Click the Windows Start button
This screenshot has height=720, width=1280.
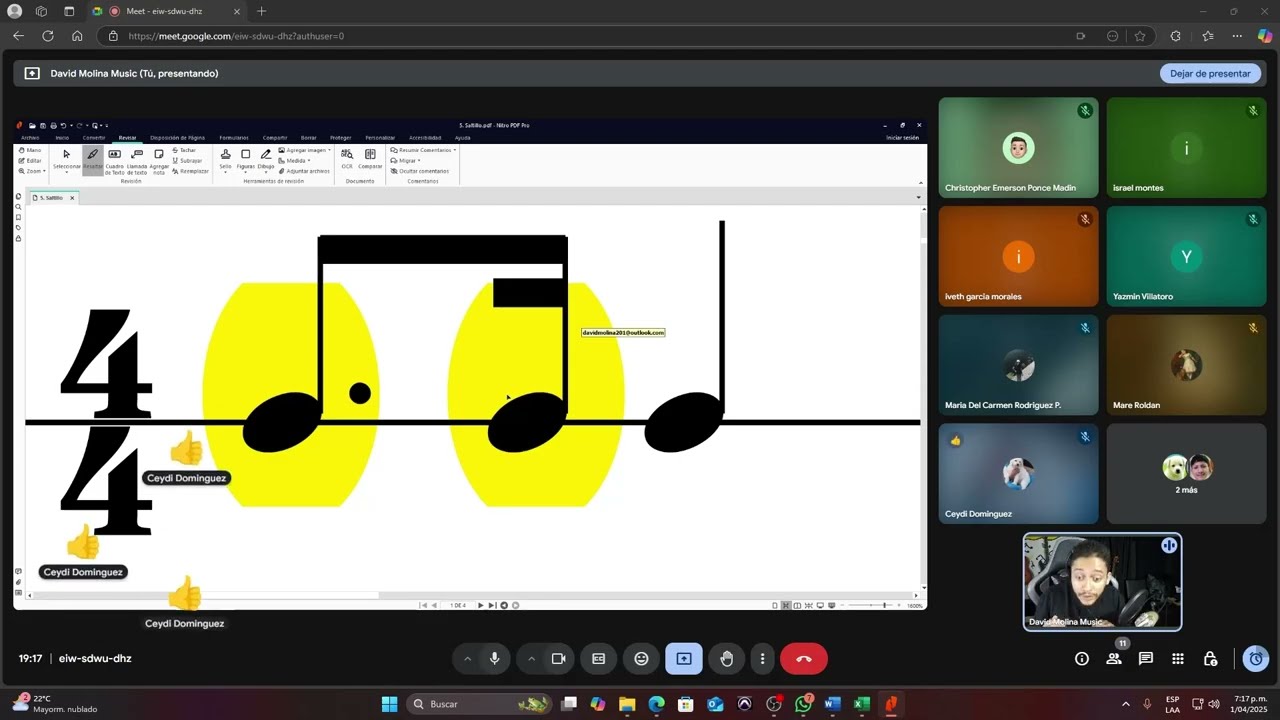[x=389, y=704]
